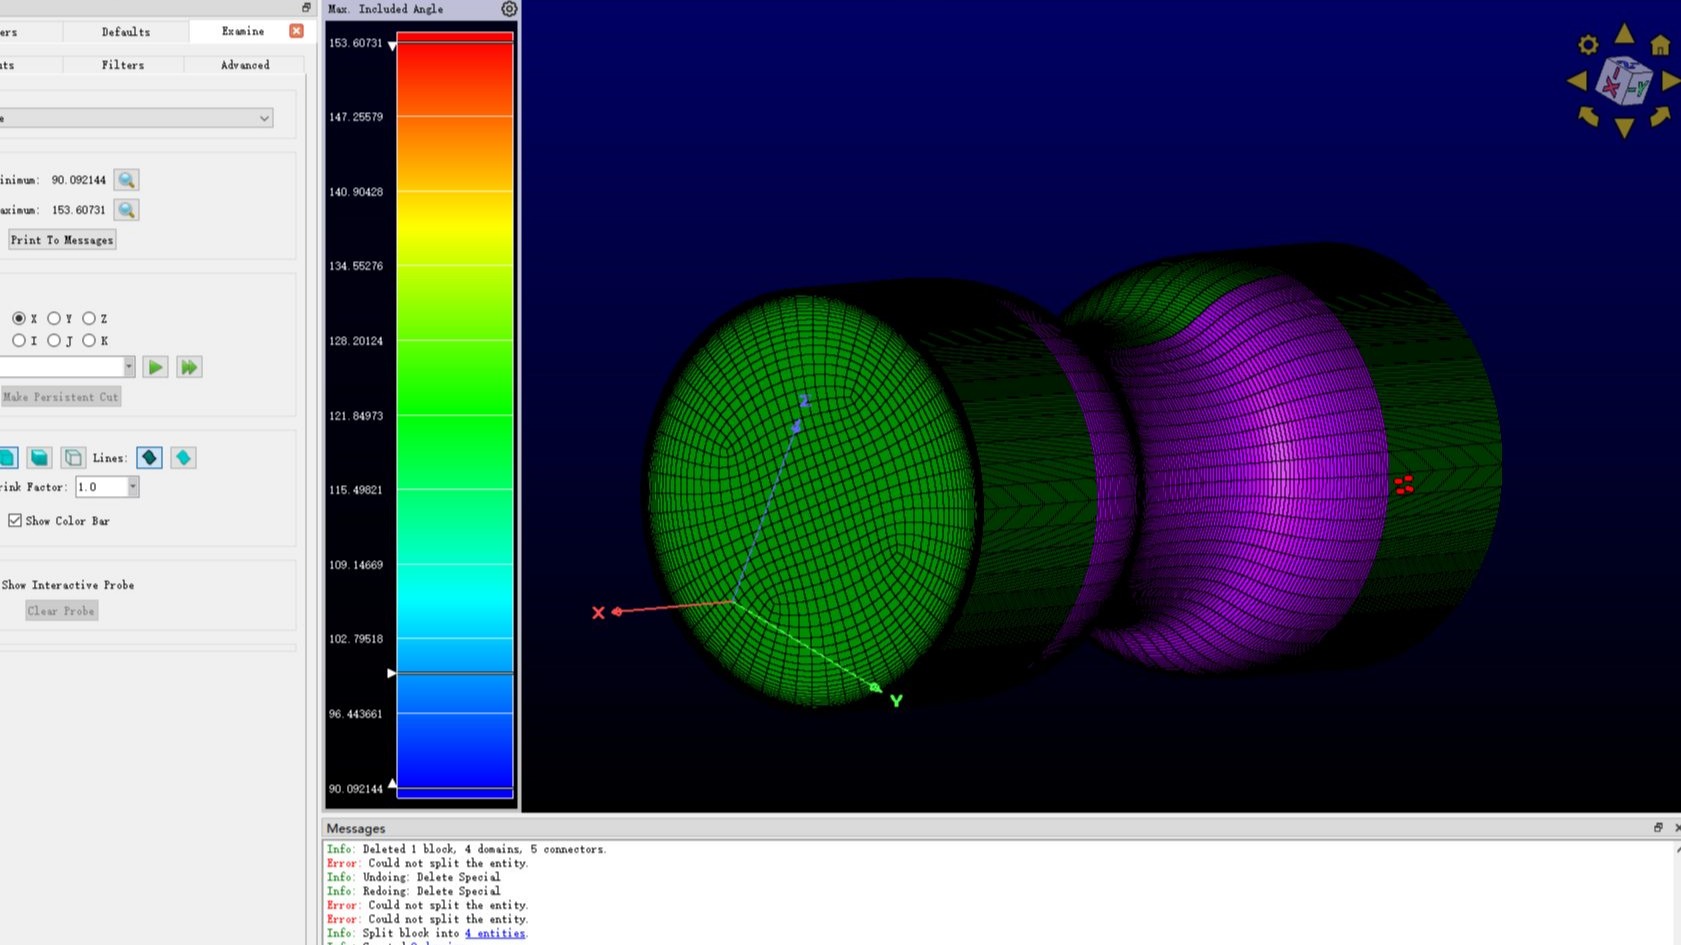The image size is (1681, 945).
Task: Switch to the Defaults tab
Action: [x=126, y=32]
